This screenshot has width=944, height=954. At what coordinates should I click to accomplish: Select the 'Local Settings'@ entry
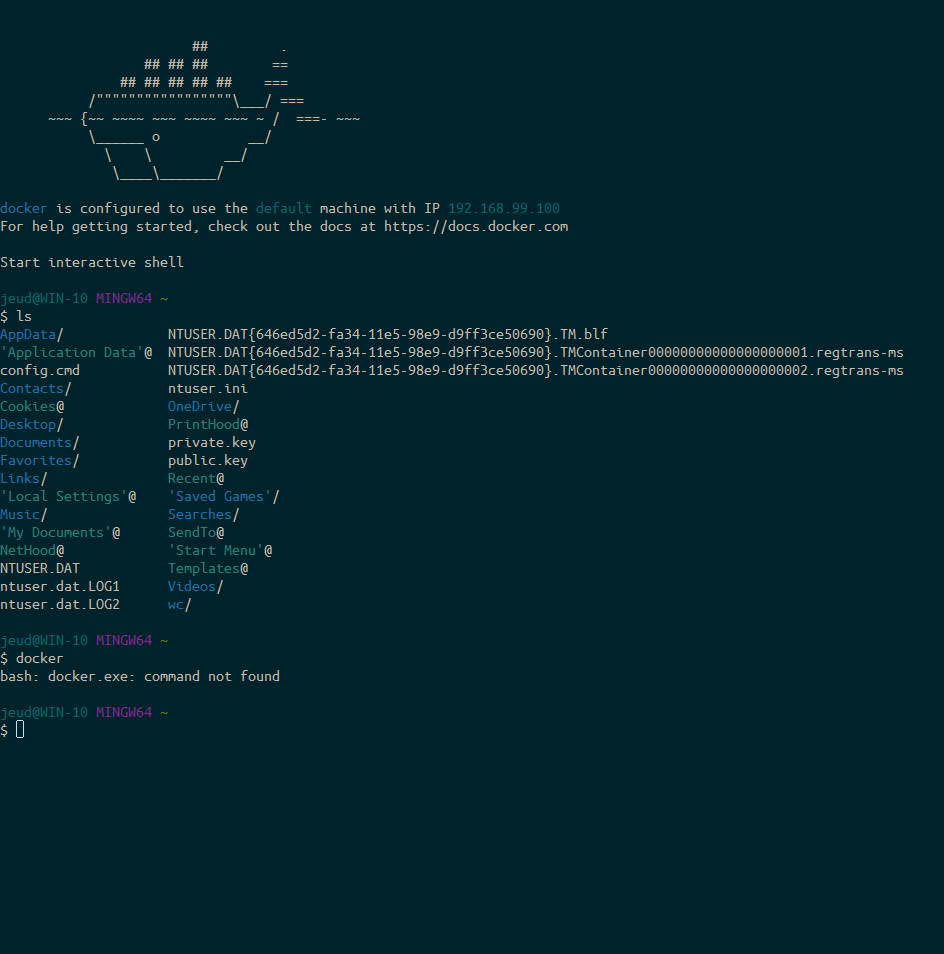point(68,496)
